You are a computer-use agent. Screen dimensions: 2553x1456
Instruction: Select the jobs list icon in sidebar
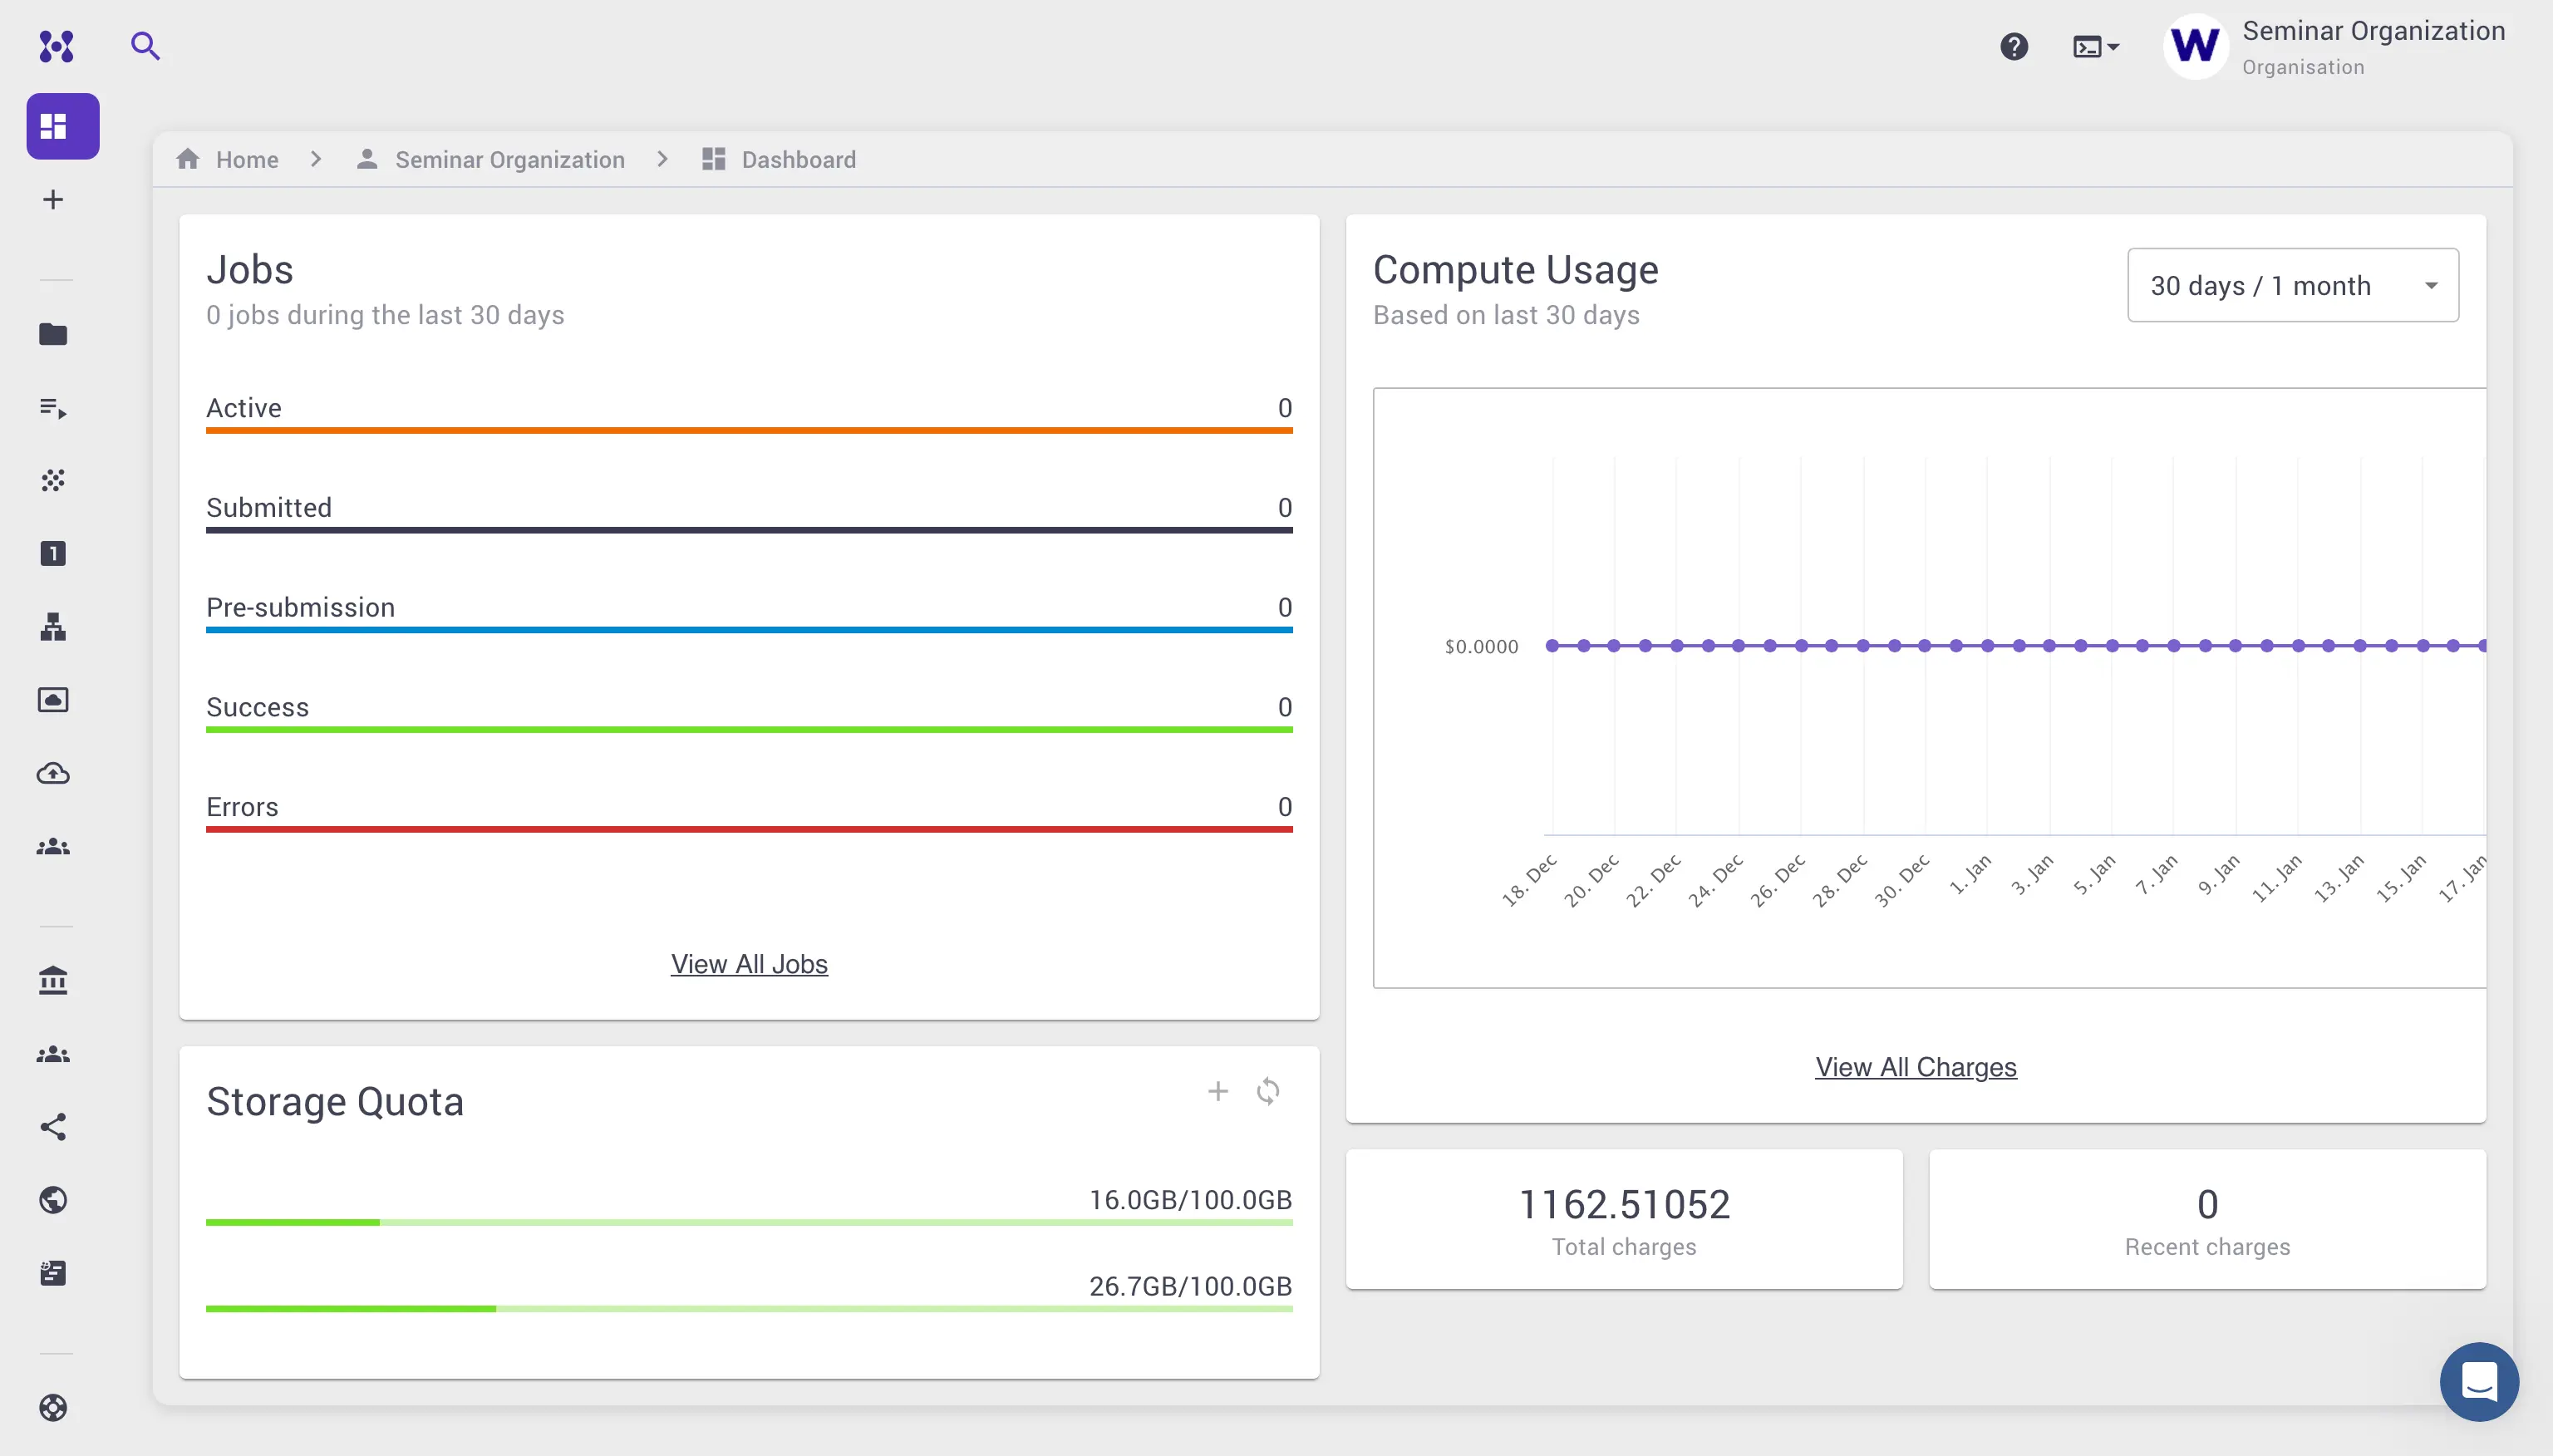(53, 408)
